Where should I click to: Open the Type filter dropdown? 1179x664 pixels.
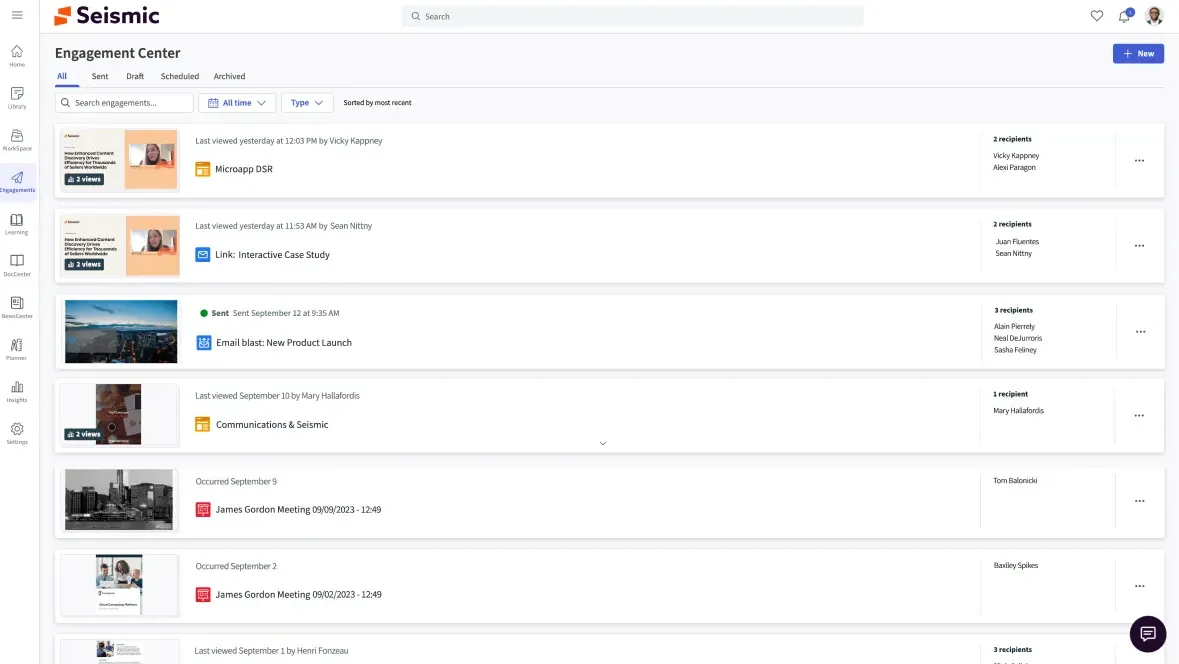pos(307,103)
